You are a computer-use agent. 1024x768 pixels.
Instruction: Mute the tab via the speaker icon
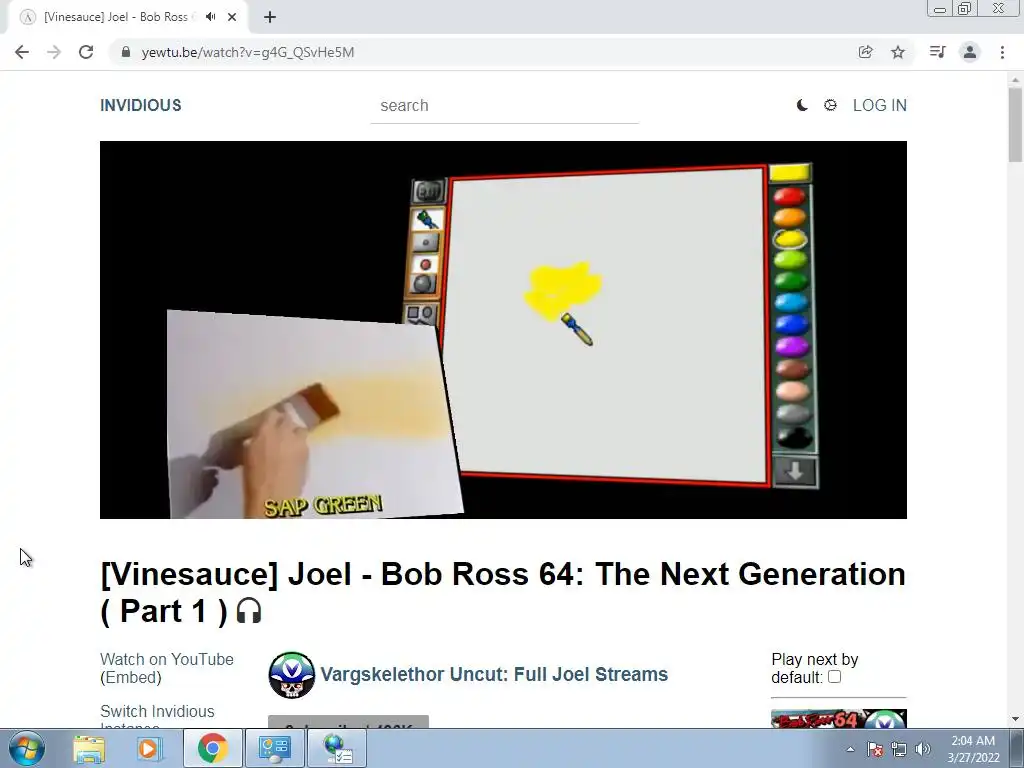210,17
